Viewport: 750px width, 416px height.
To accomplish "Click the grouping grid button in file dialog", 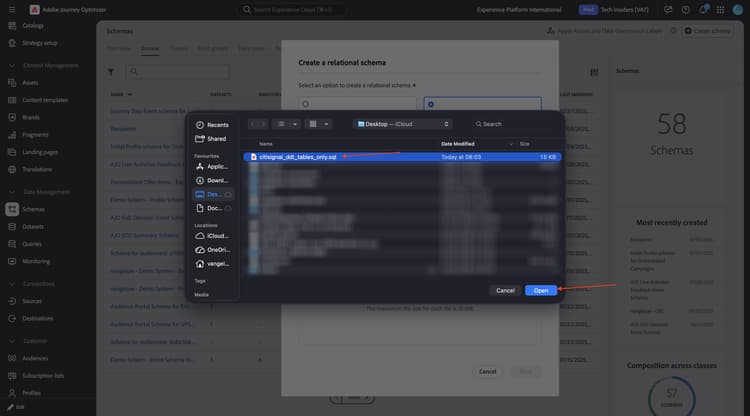I will tap(313, 124).
